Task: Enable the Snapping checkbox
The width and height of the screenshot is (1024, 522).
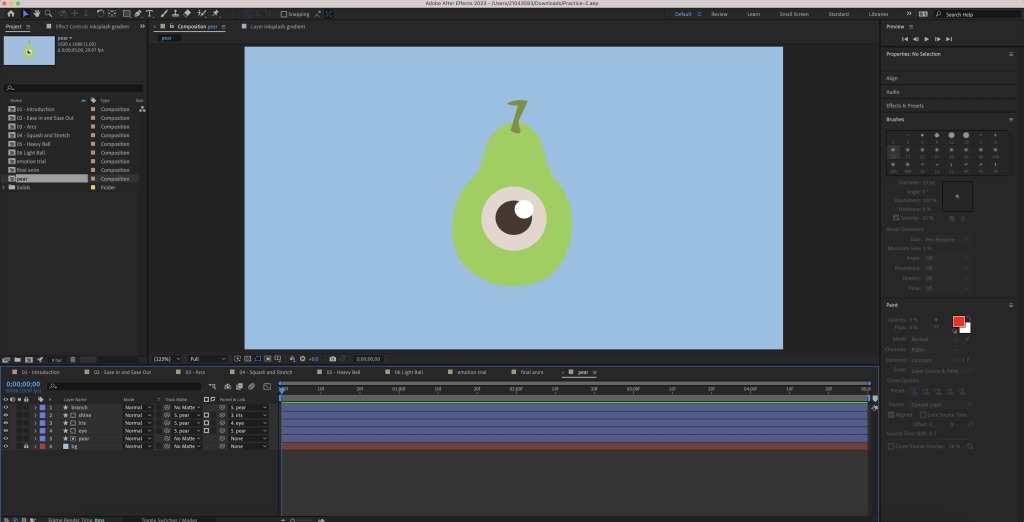Action: pyautogui.click(x=283, y=14)
